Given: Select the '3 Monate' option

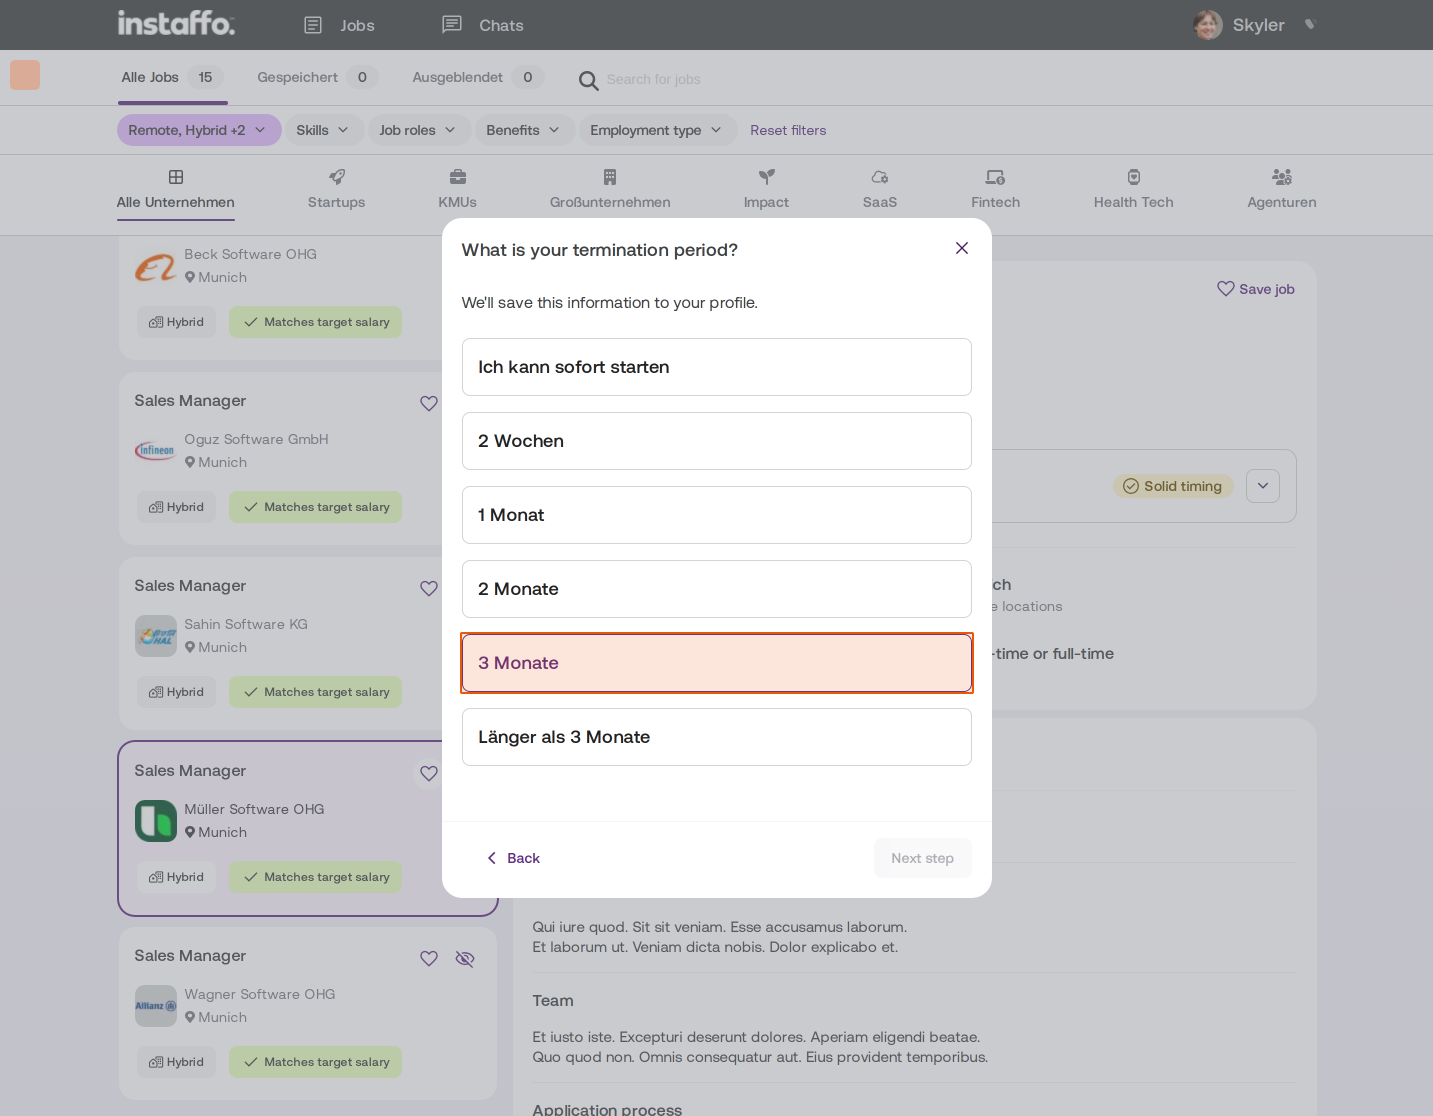Looking at the screenshot, I should (717, 663).
